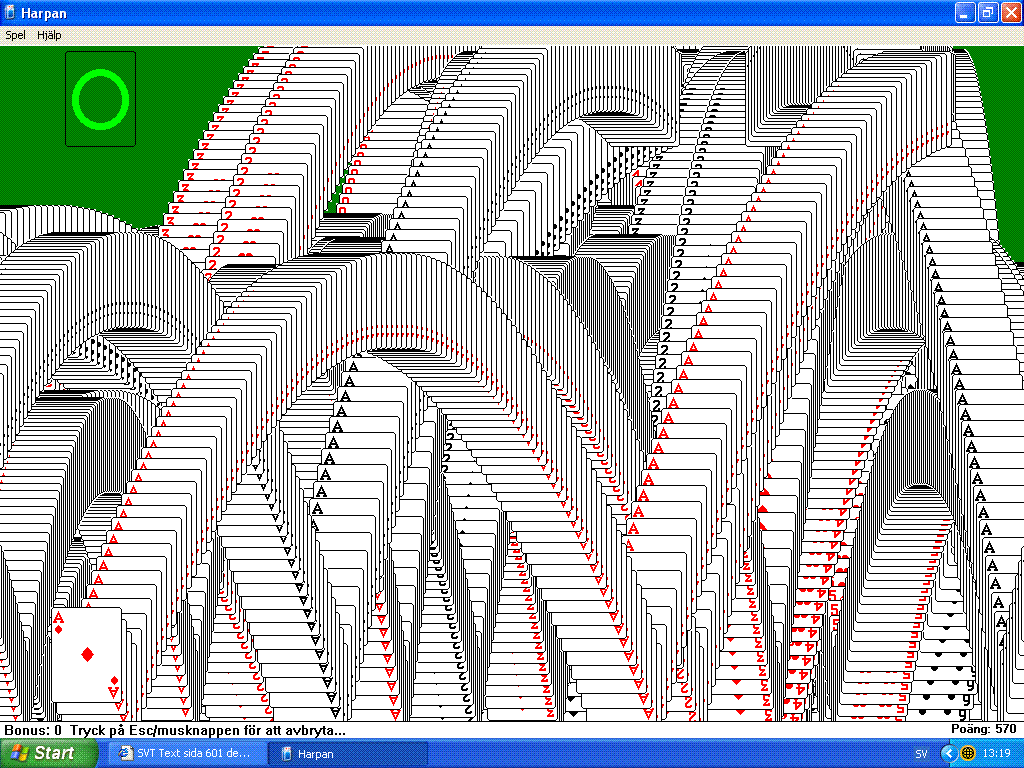Click the Internet Explorer icon on SVT Text taskbar button
Viewport: 1024px width, 768px height.
tap(125, 754)
